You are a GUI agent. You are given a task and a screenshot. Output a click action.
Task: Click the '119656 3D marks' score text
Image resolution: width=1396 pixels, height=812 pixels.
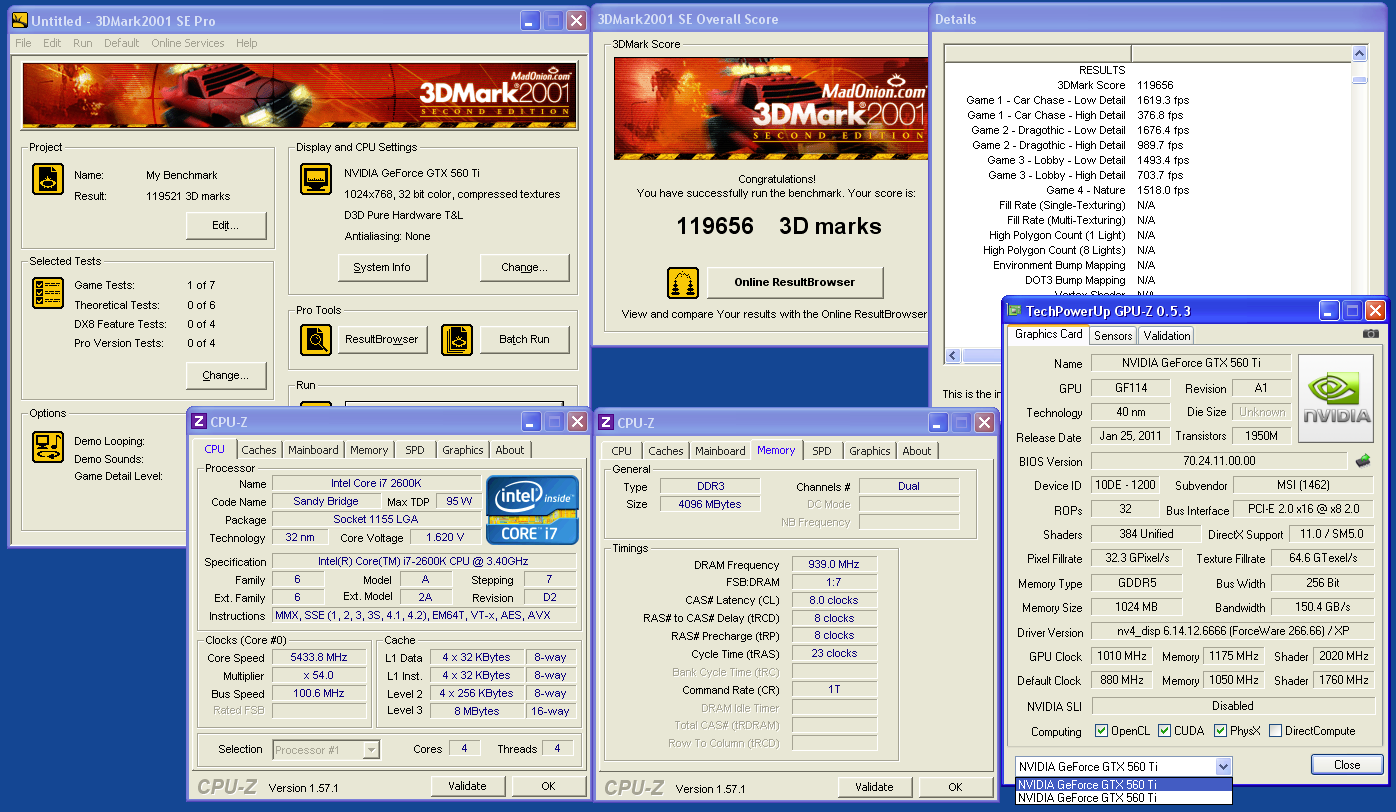779,226
